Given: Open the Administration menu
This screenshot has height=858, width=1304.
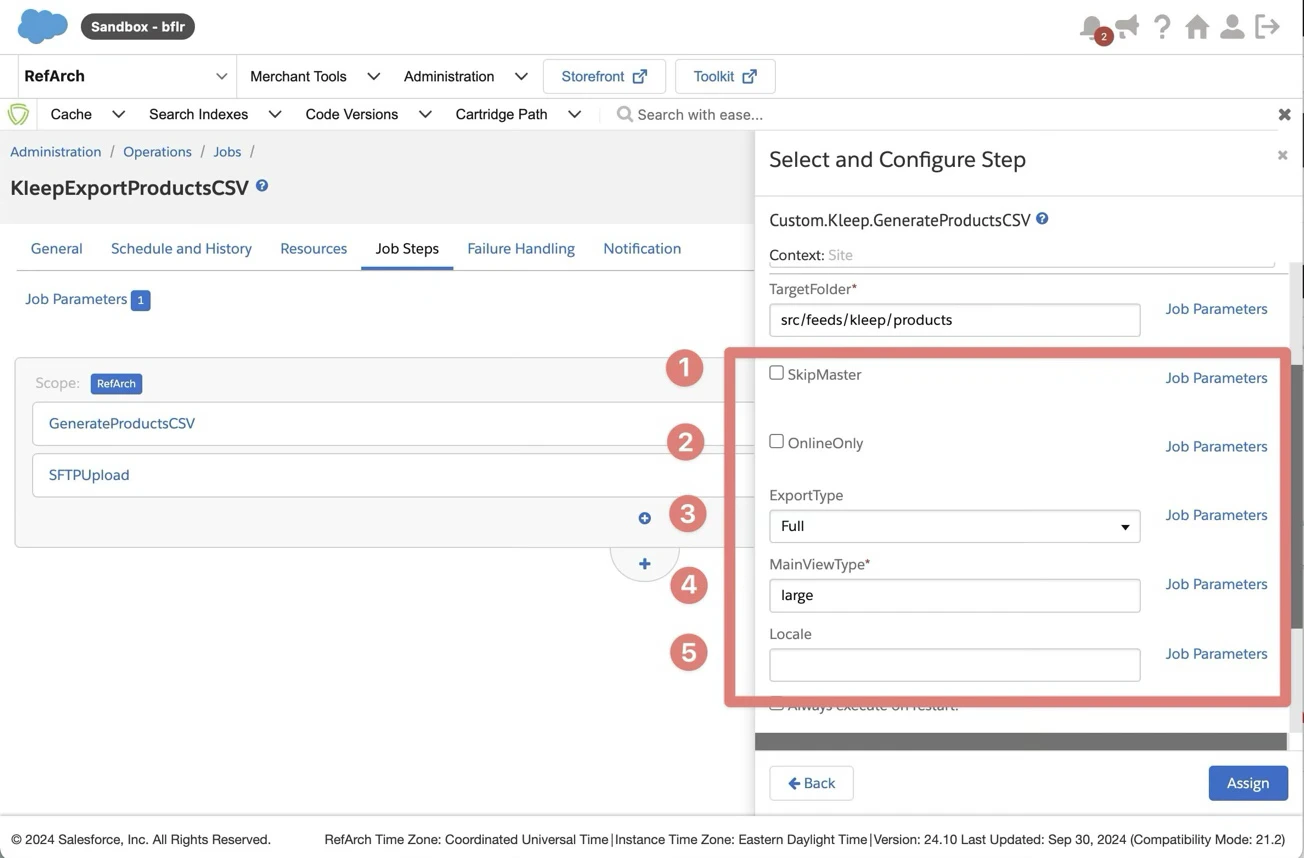Looking at the screenshot, I should pyautogui.click(x=465, y=76).
